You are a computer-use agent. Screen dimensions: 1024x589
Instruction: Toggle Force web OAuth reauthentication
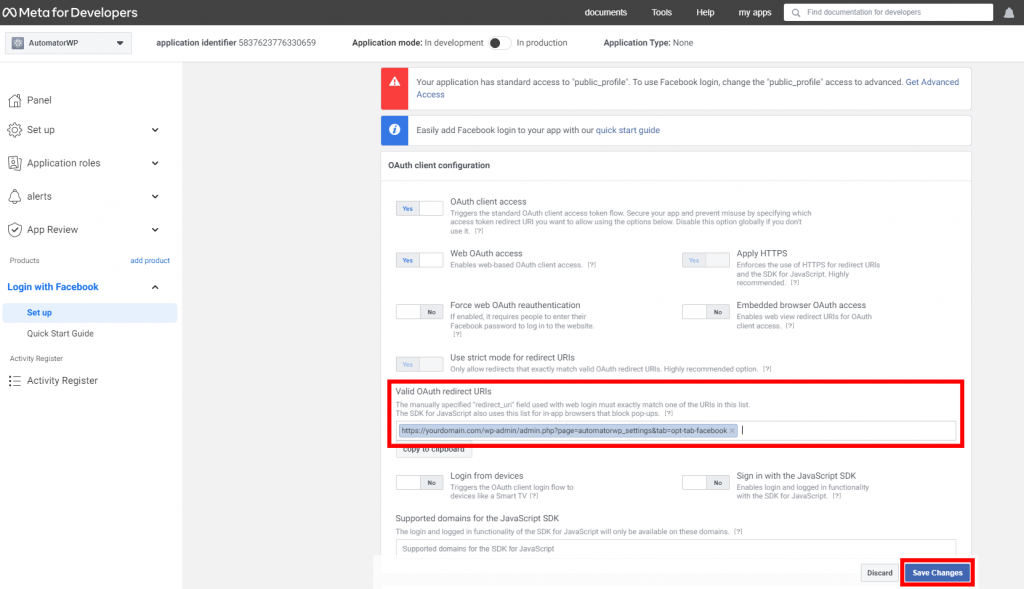419,312
